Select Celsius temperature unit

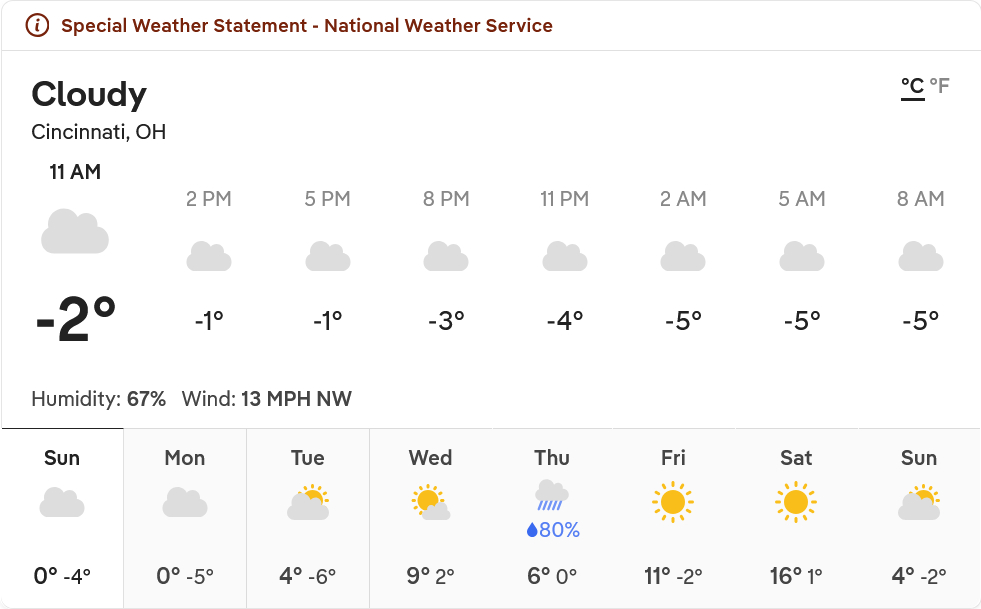click(912, 86)
